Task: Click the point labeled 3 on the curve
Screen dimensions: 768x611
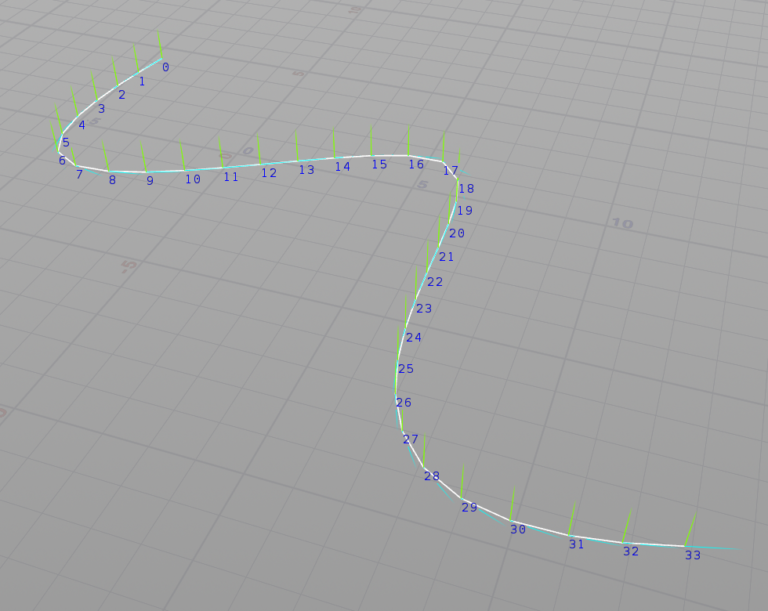Action: point(97,99)
